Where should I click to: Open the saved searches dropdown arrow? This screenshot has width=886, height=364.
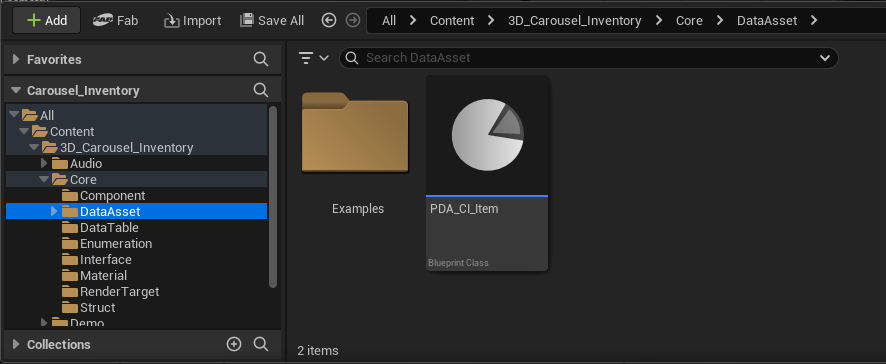pos(824,58)
